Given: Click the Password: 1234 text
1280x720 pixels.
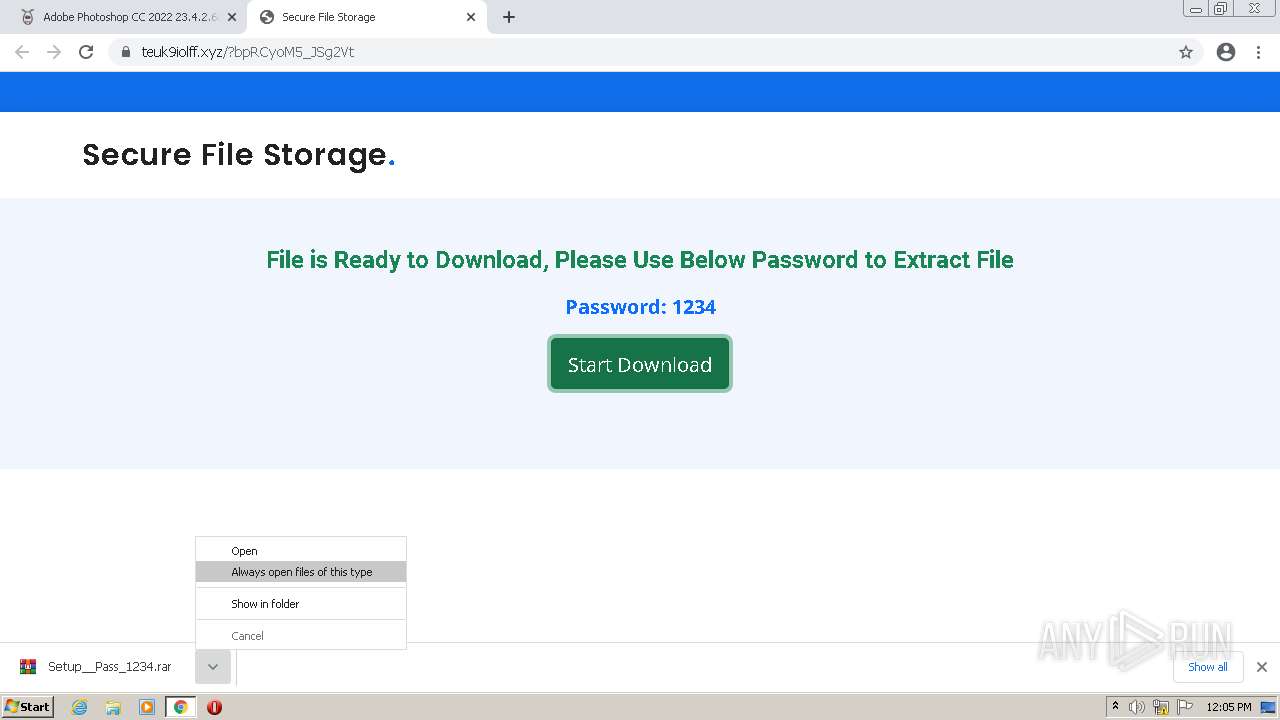Looking at the screenshot, I should [x=640, y=307].
